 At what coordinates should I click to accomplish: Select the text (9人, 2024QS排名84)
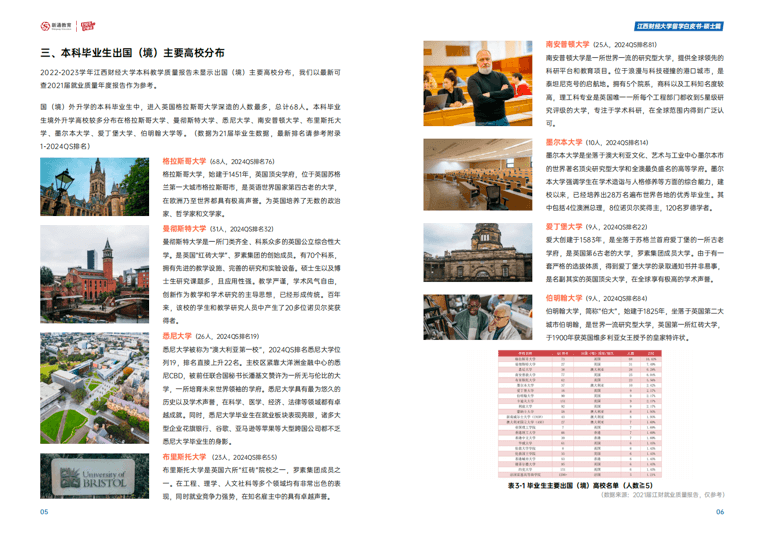(x=616, y=299)
